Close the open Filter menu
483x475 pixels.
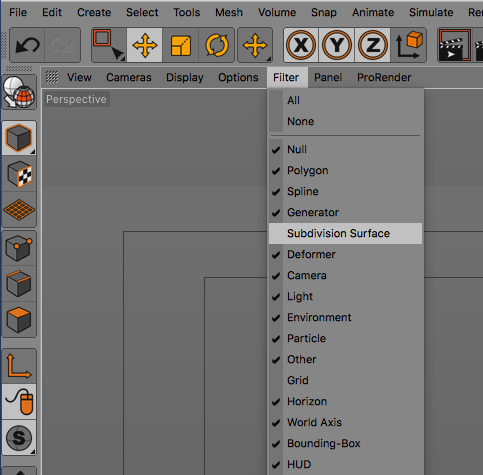pyautogui.click(x=286, y=77)
